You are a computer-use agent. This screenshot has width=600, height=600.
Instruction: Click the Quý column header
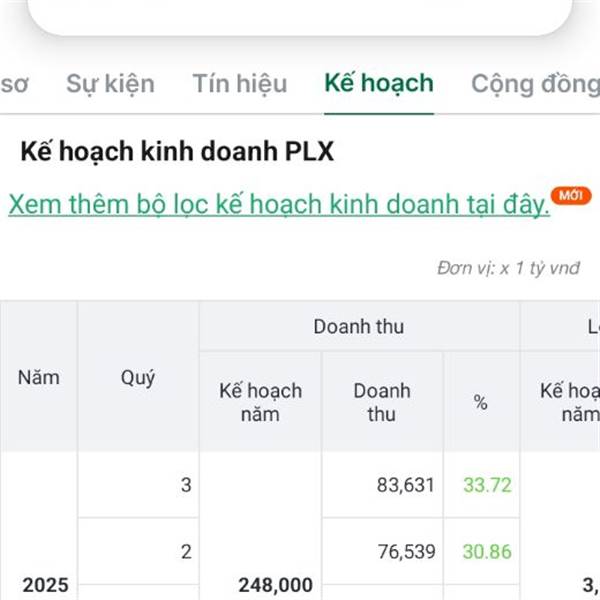pyautogui.click(x=138, y=377)
